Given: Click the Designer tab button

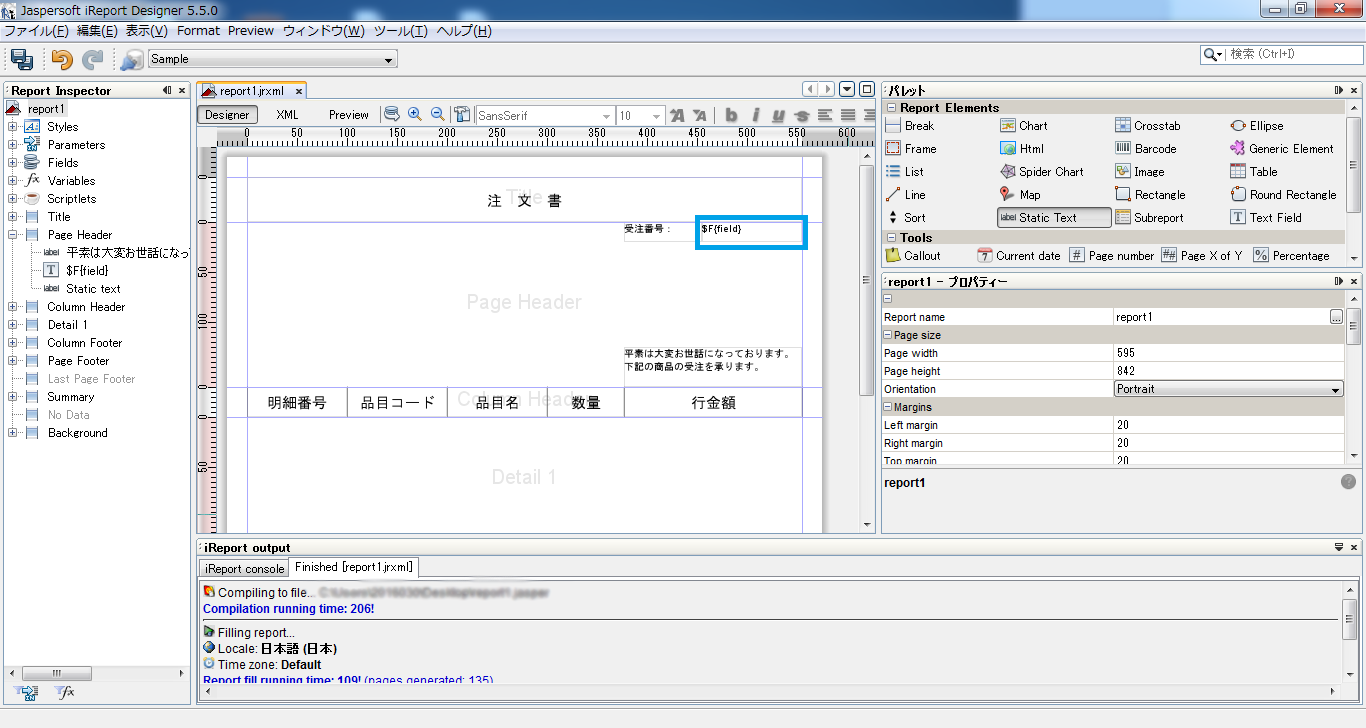Looking at the screenshot, I should pyautogui.click(x=226, y=113).
